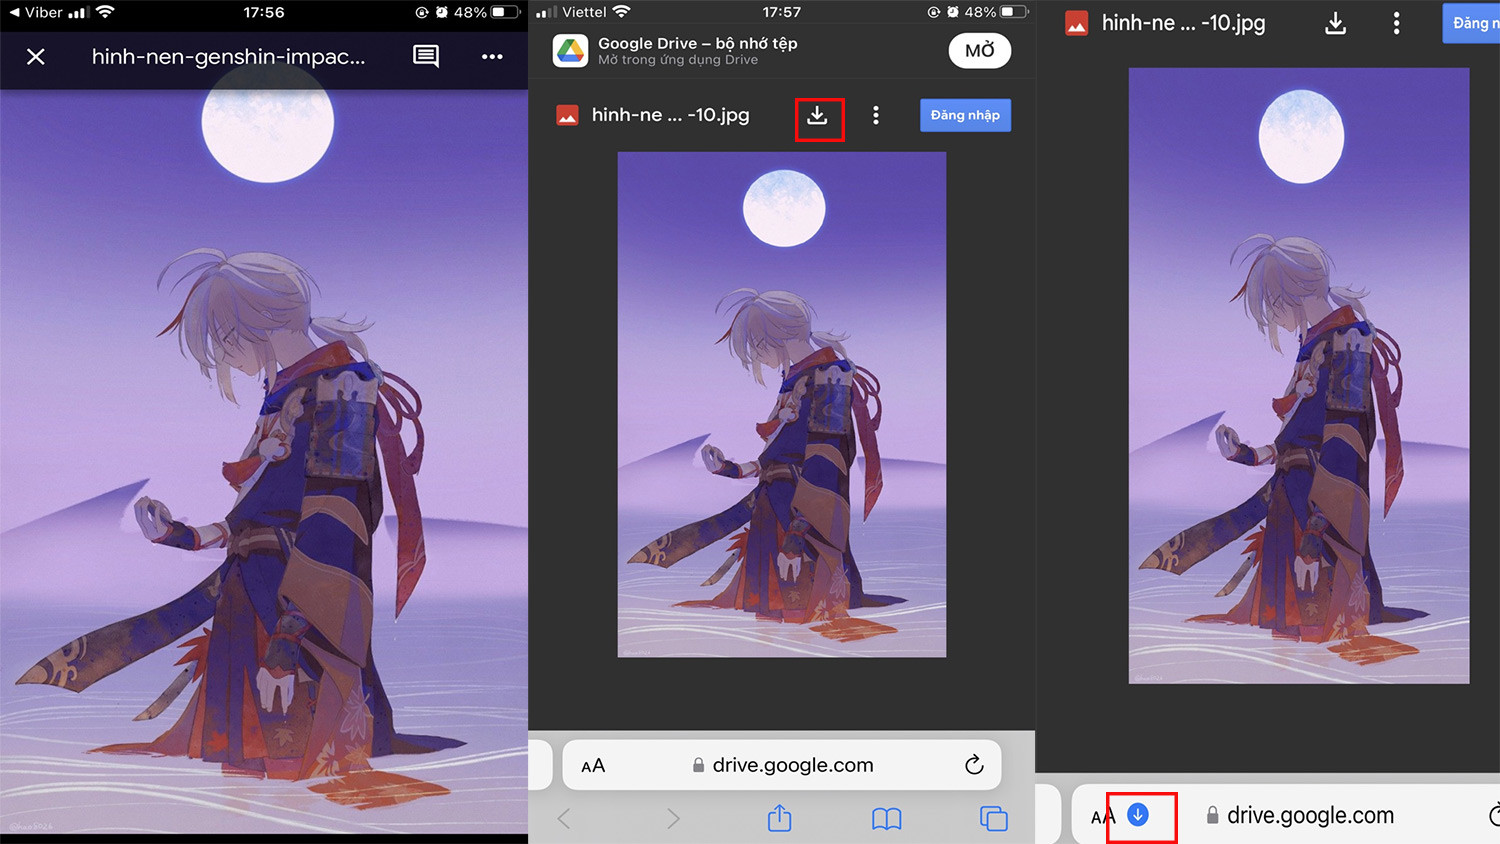Open the Tabs overview in Safari toolbar
Image resolution: width=1500 pixels, height=844 pixels.
[x=994, y=819]
